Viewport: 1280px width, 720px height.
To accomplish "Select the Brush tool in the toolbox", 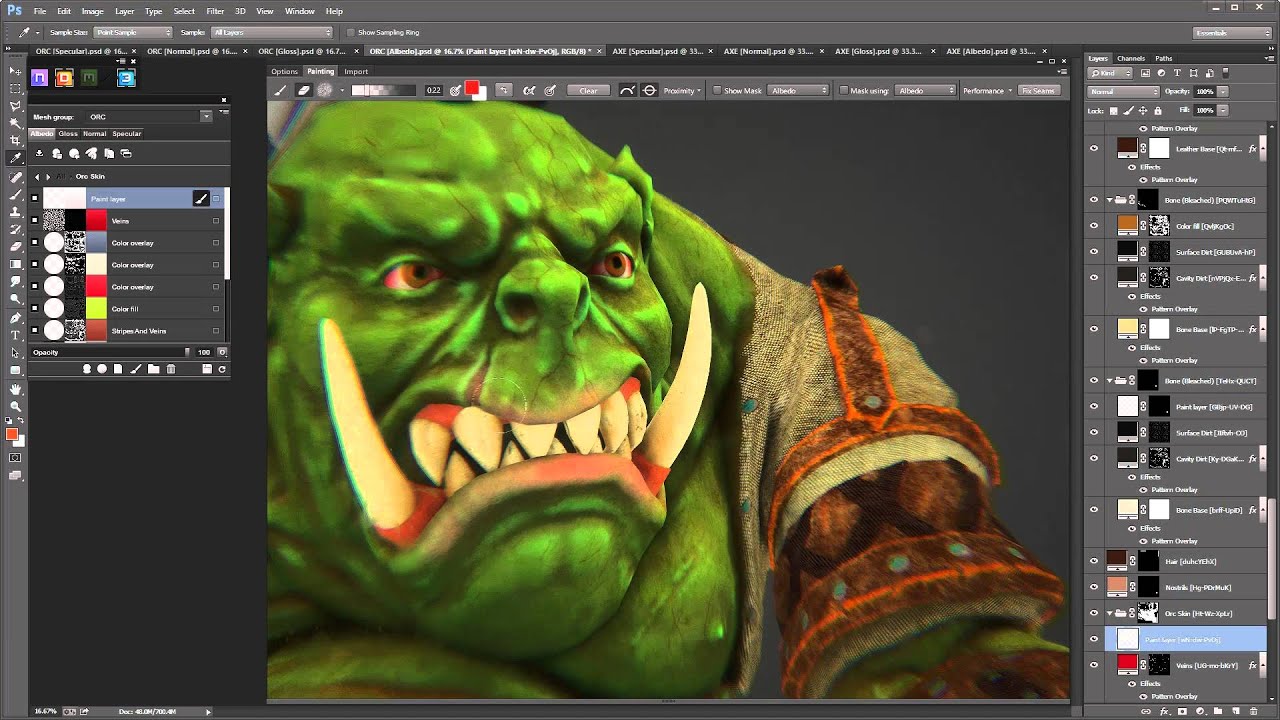I will coord(16,194).
